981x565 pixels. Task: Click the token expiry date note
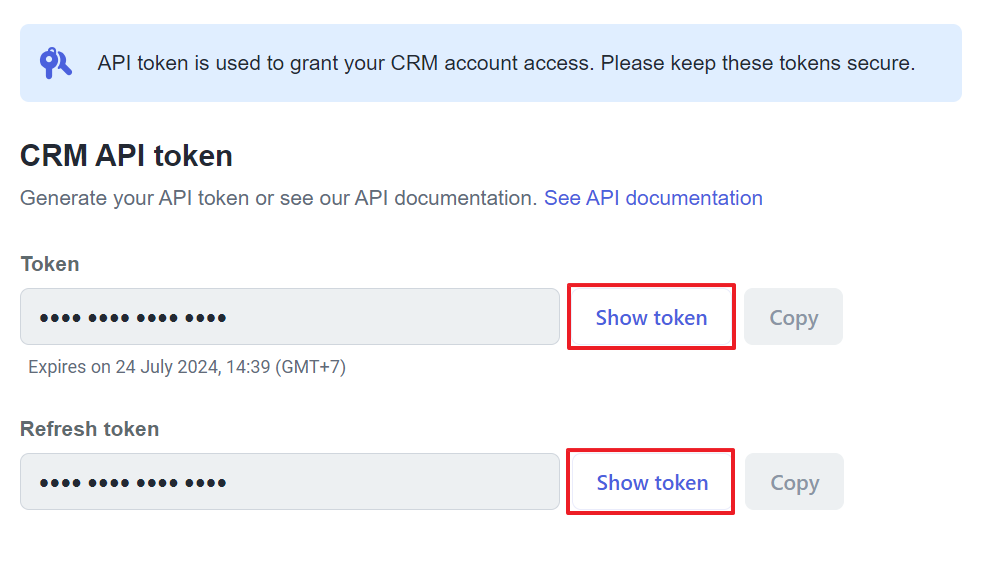point(187,367)
